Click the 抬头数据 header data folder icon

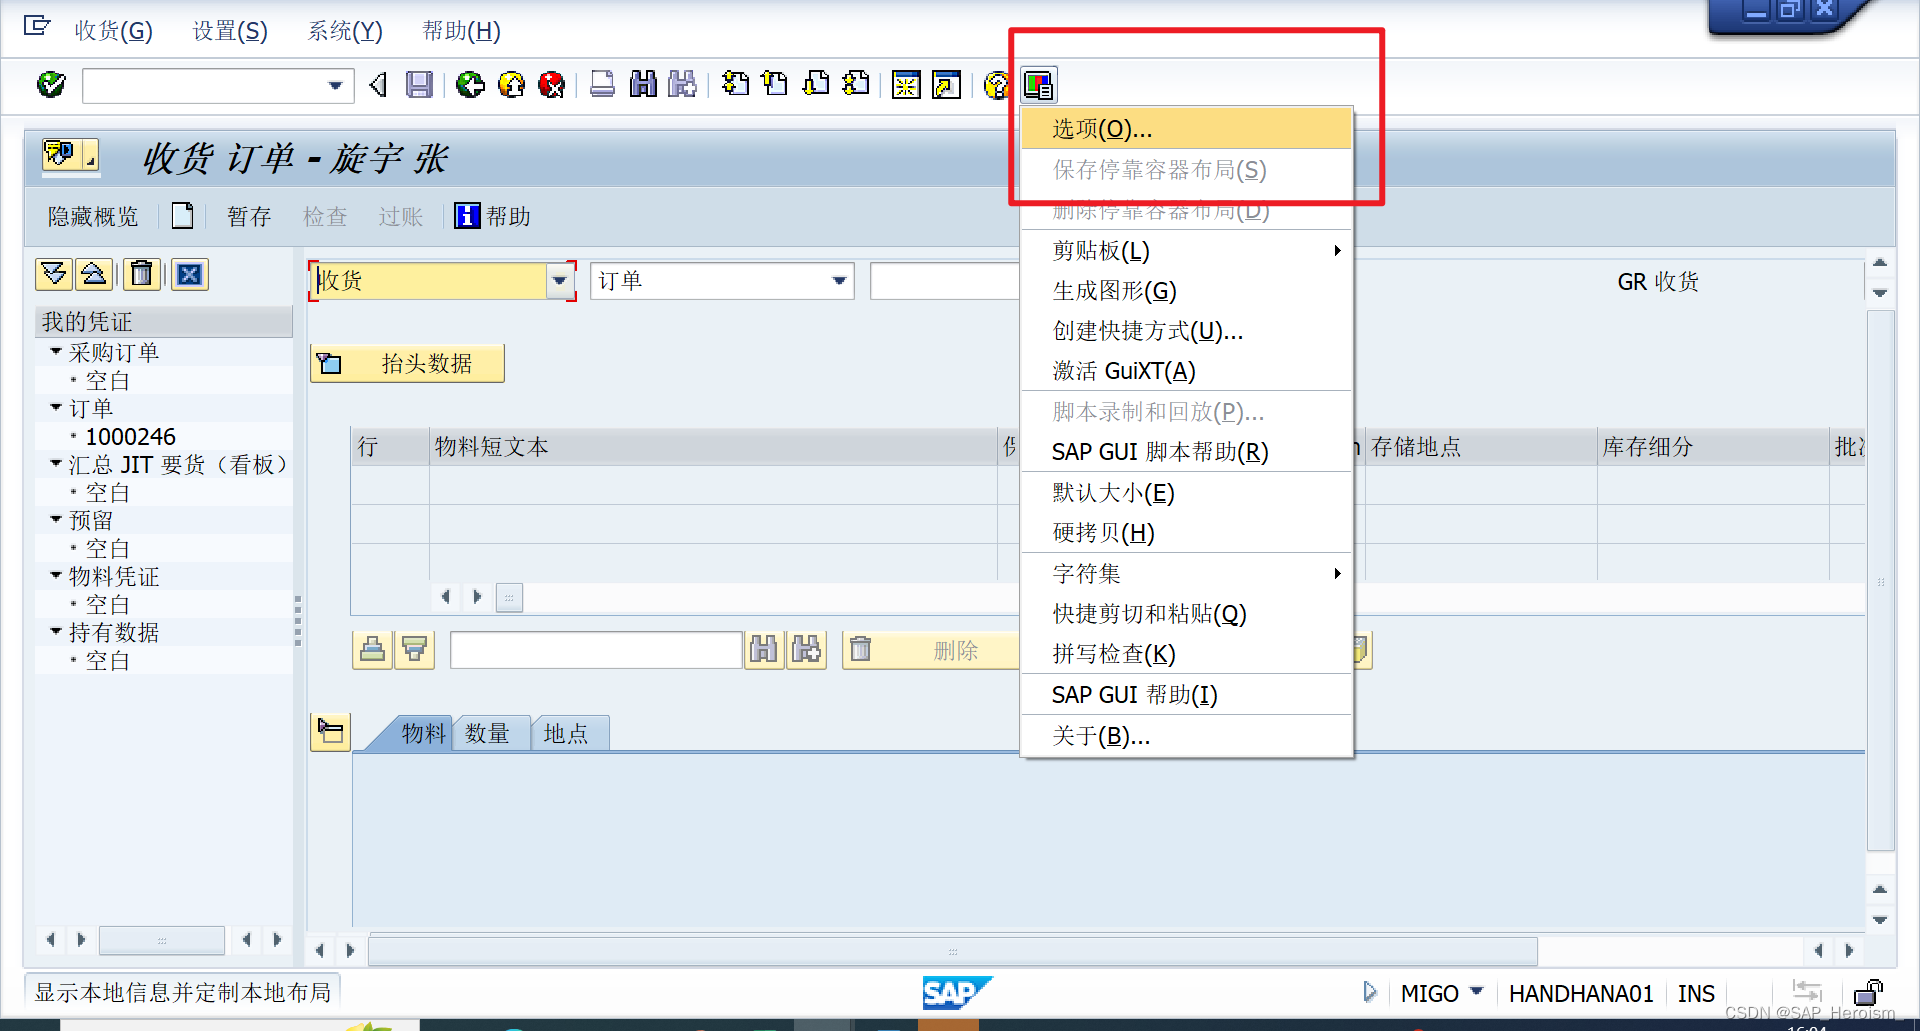(x=330, y=363)
